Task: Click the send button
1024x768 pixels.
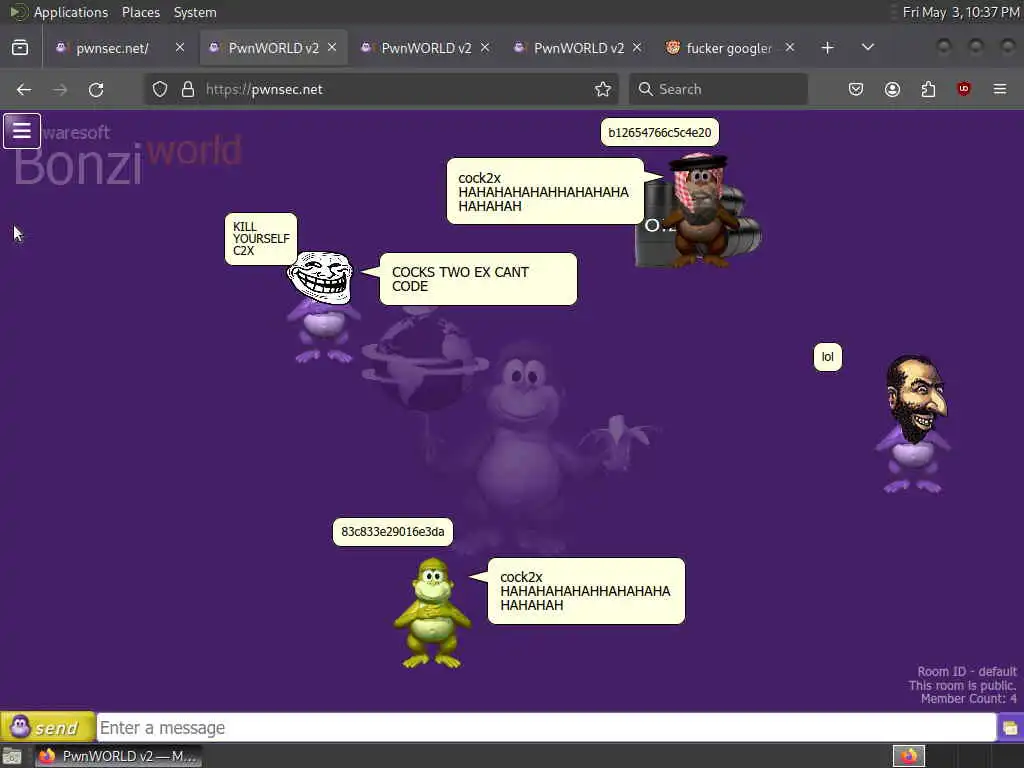Action: point(47,727)
